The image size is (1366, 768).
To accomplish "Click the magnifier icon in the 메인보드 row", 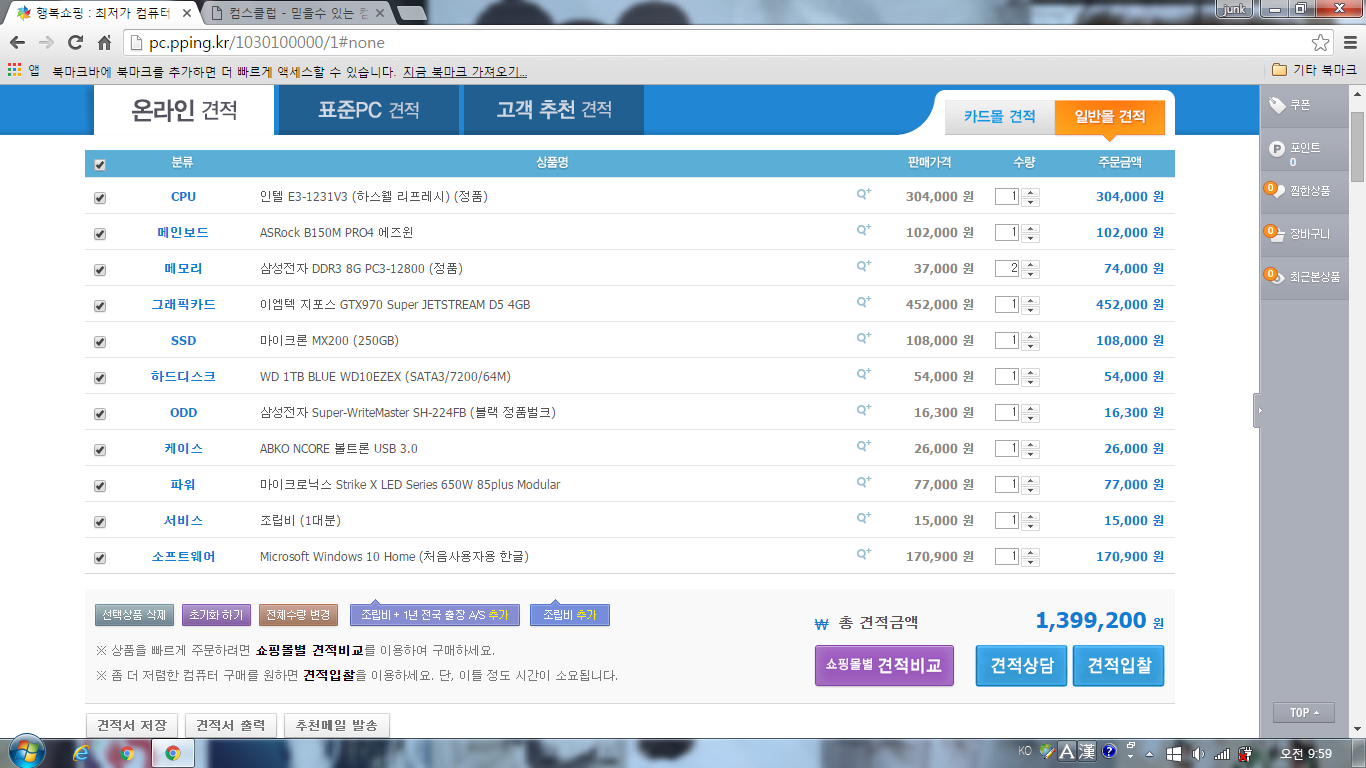I will (x=864, y=231).
